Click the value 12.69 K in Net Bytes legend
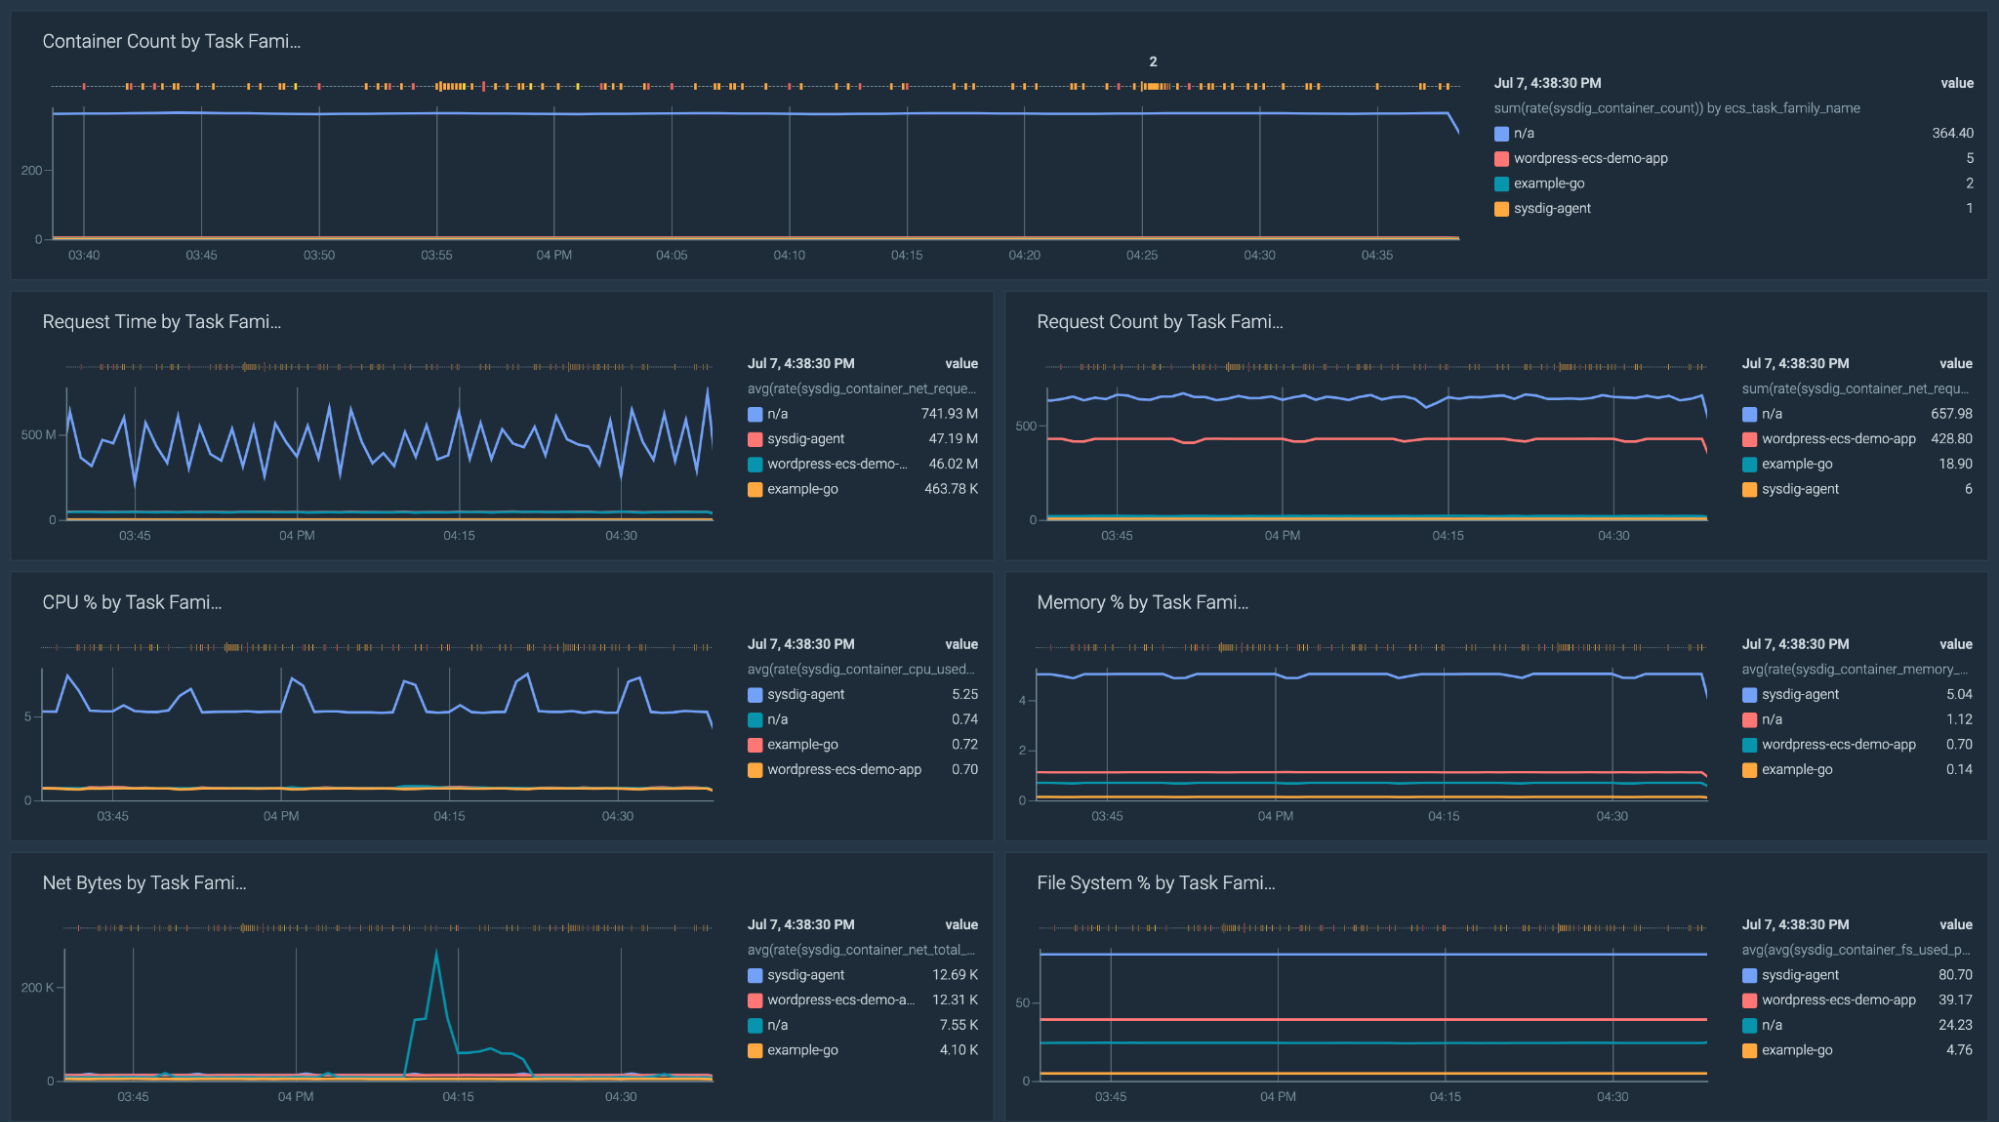 pos(955,975)
